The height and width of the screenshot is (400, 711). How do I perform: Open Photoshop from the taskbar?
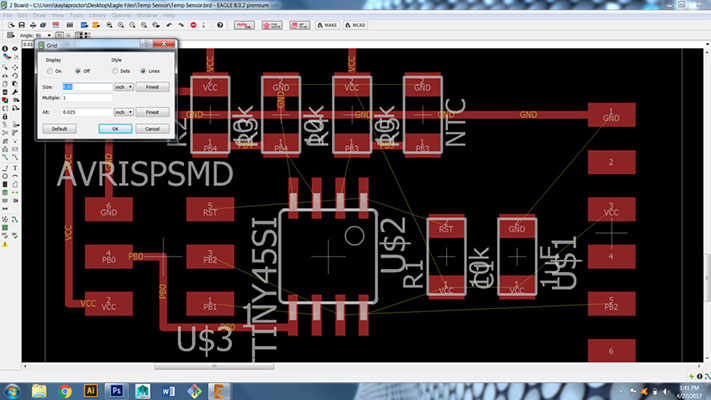(x=117, y=390)
